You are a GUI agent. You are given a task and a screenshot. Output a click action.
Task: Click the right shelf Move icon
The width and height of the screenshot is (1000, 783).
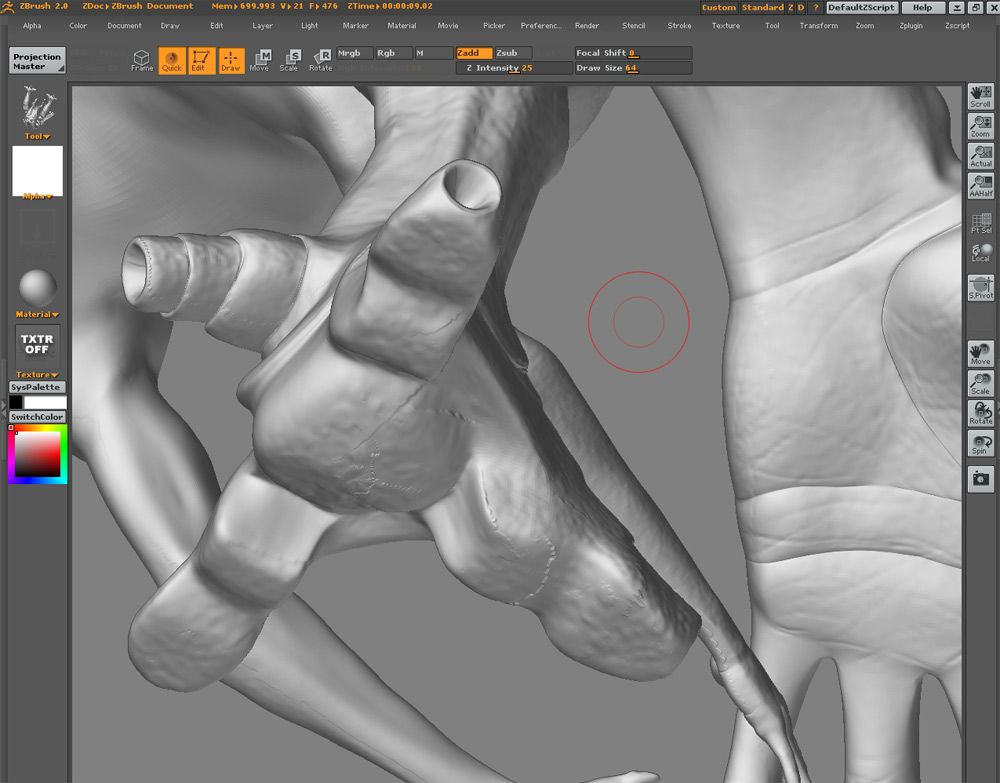click(x=980, y=354)
